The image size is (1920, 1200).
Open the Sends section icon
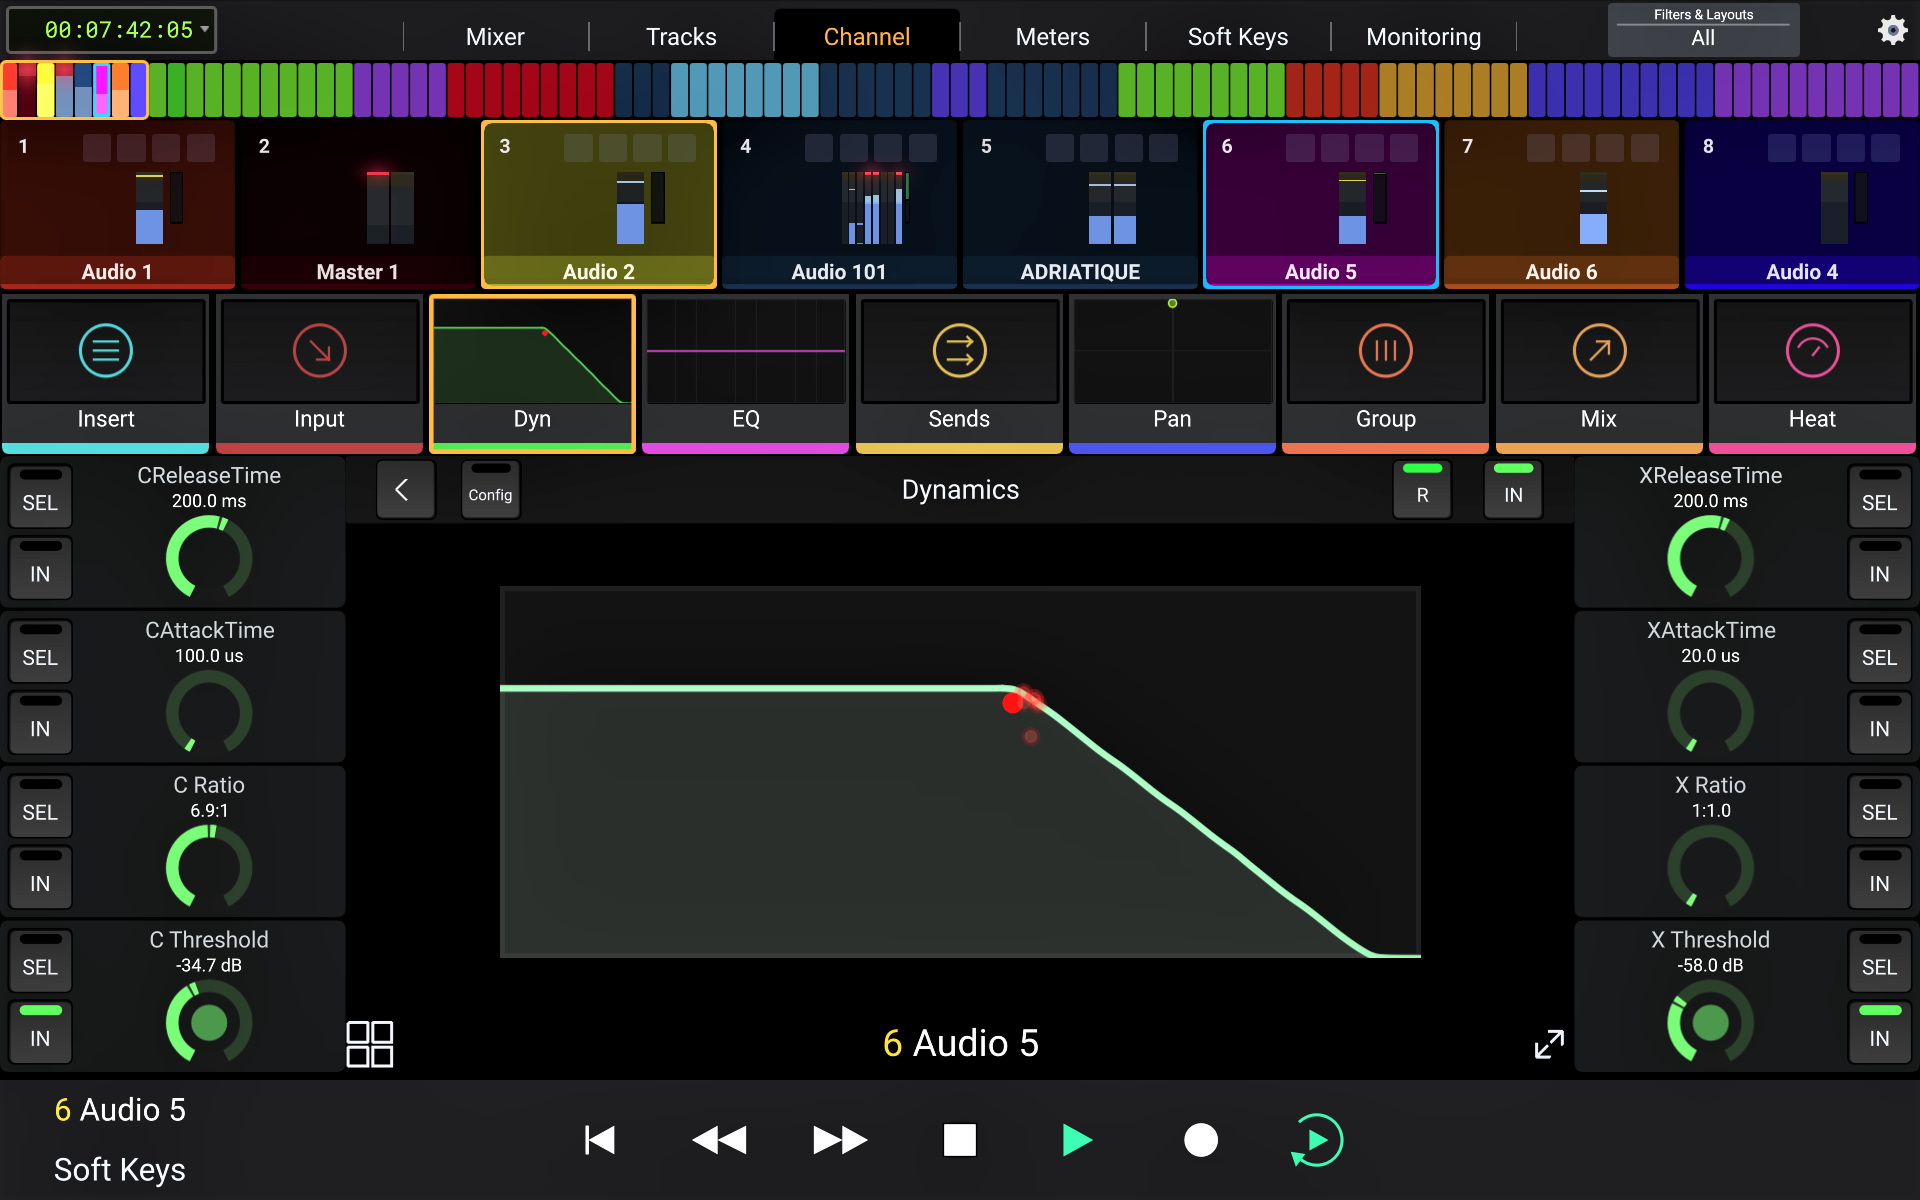click(x=959, y=351)
